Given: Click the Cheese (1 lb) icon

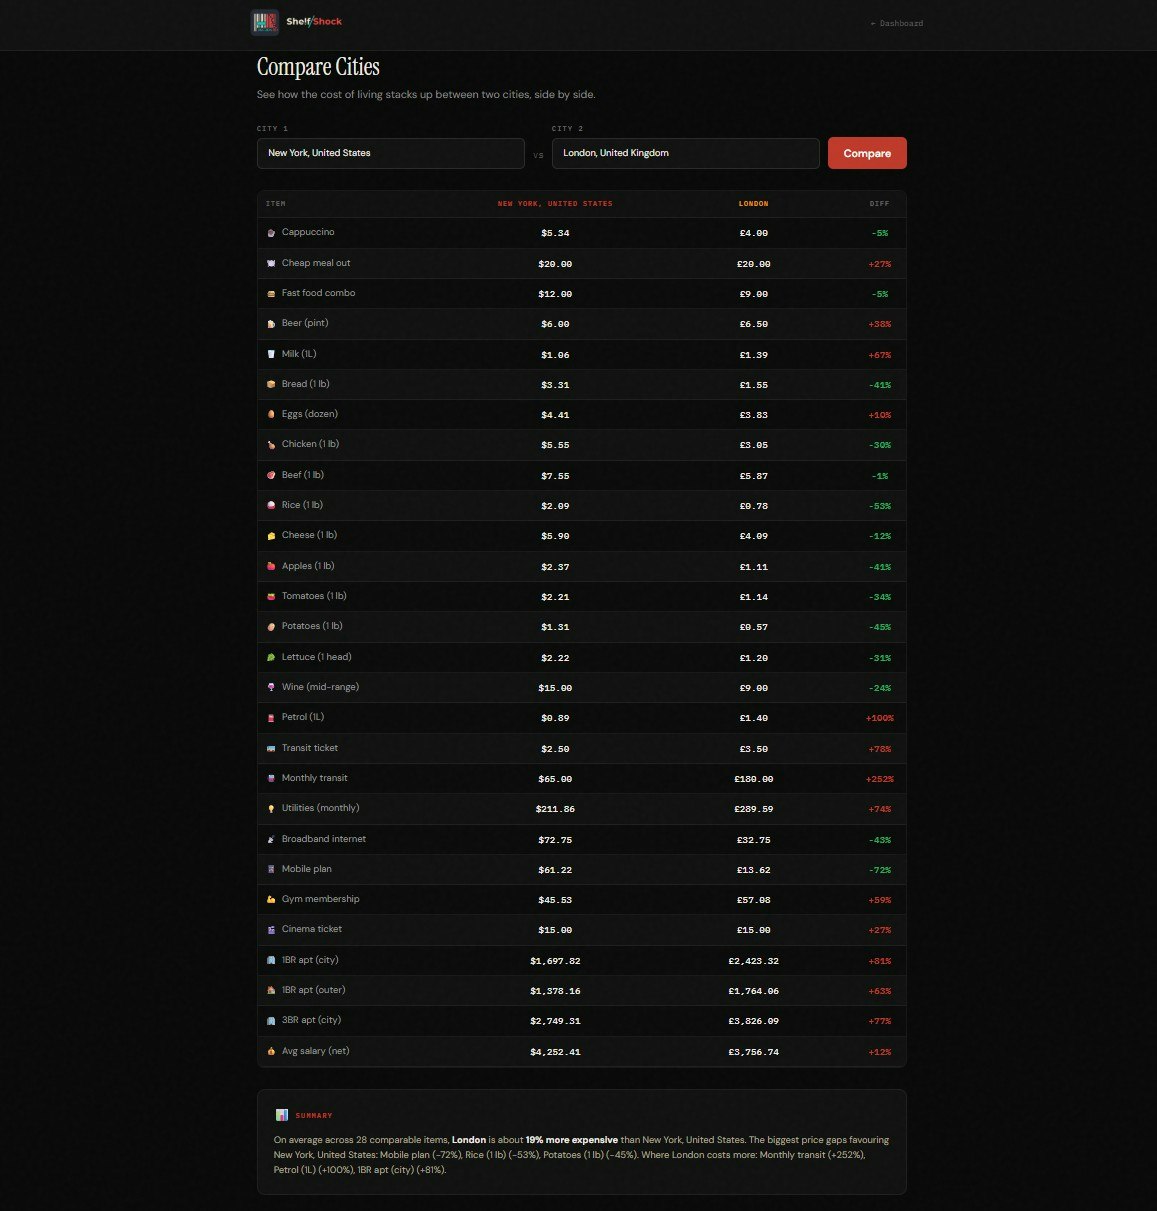Looking at the screenshot, I should pos(271,536).
